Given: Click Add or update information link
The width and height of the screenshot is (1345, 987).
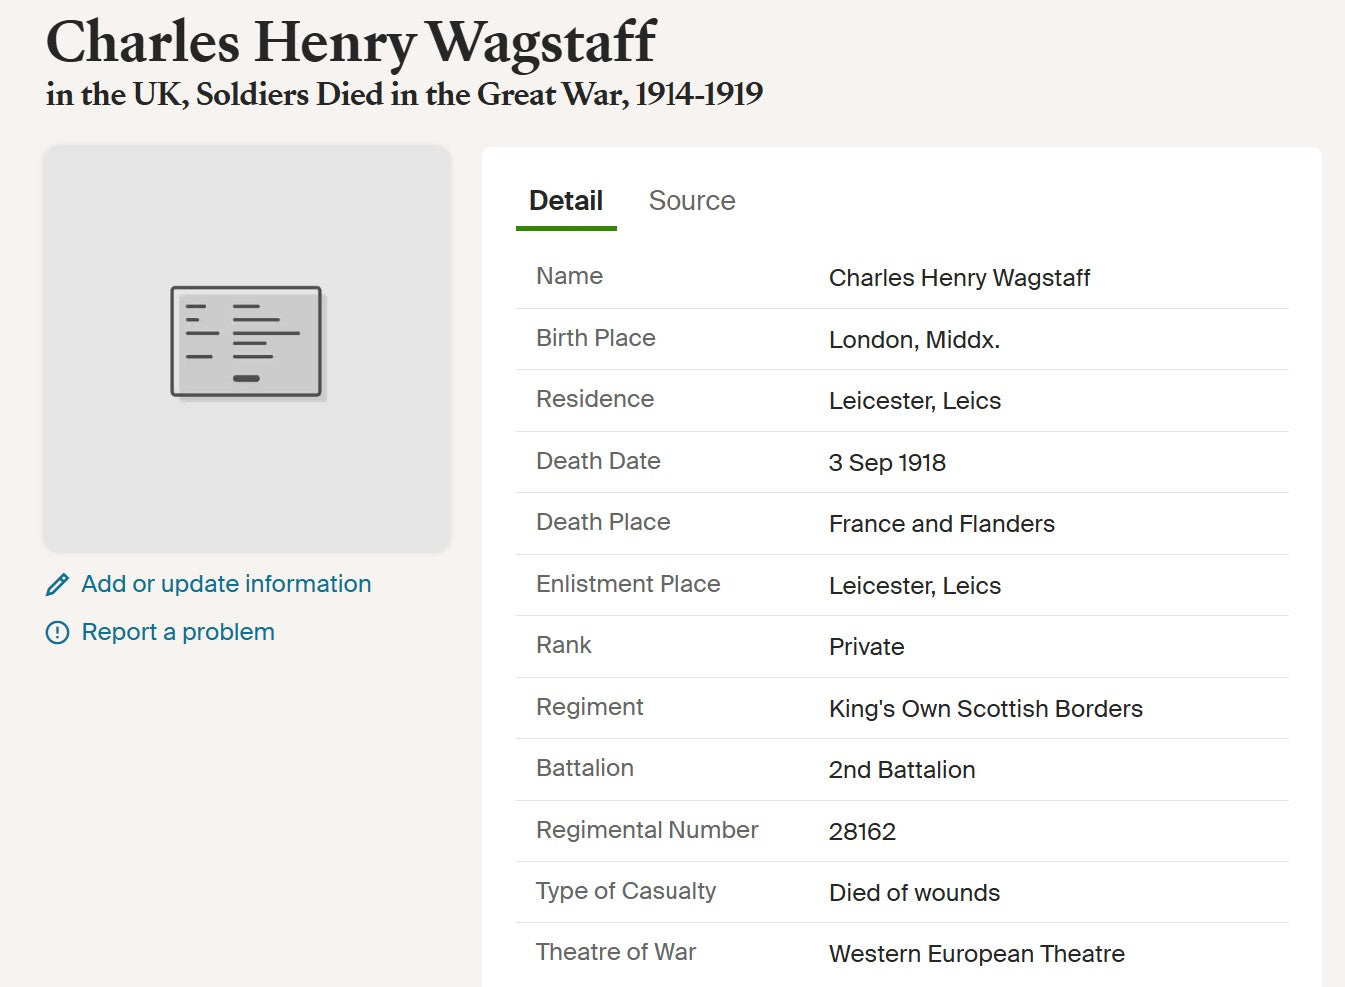Looking at the screenshot, I should 226,584.
